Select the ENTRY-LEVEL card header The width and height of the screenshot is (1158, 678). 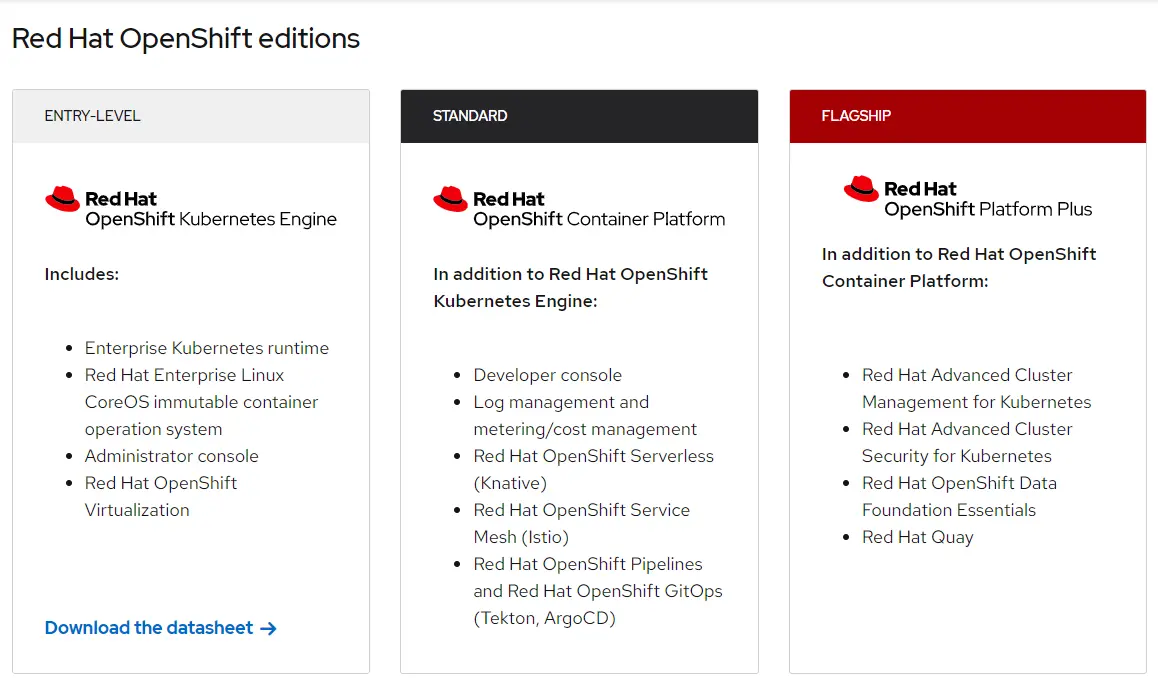point(191,116)
